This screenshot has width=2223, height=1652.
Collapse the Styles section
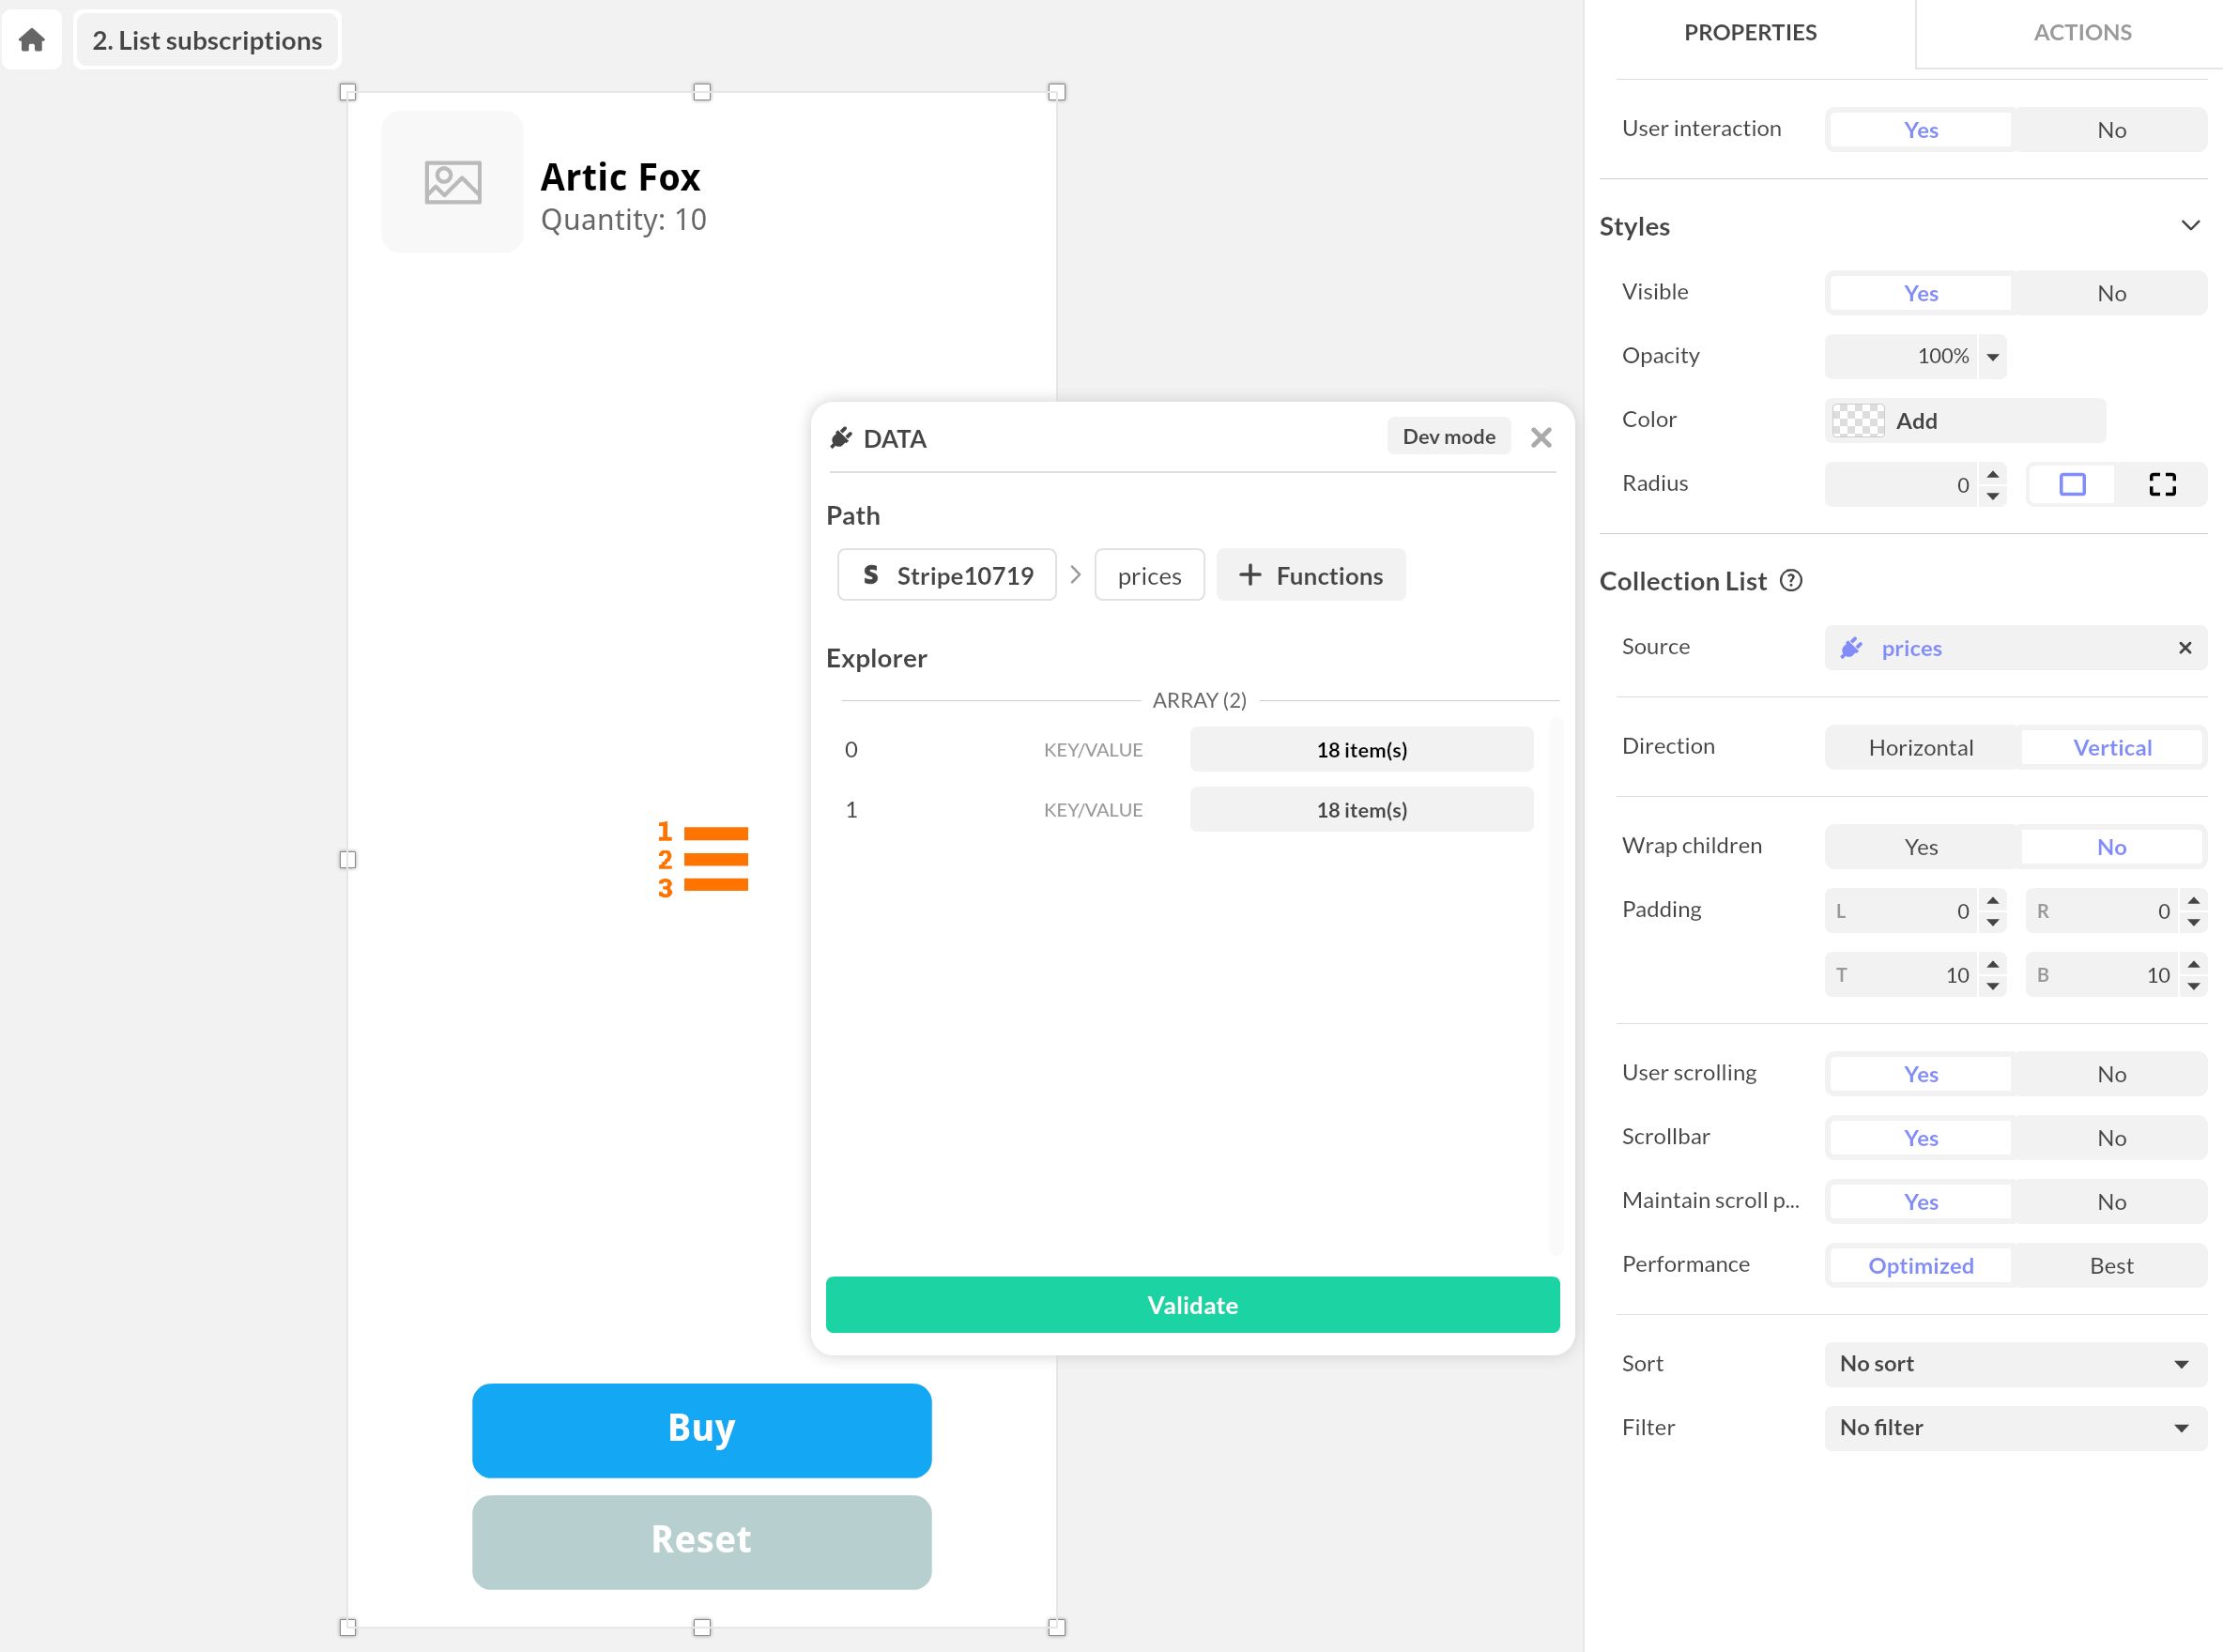point(2189,225)
